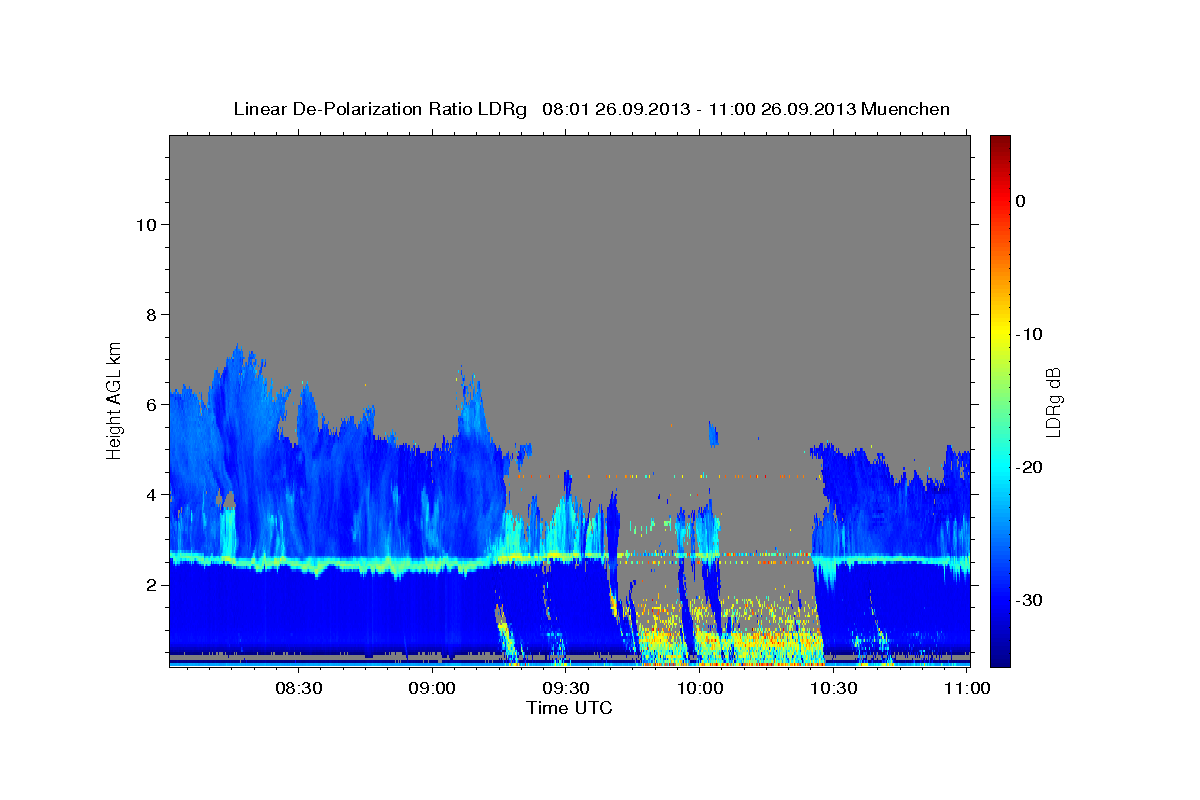This screenshot has height=800, width=1200.
Task: Click the height tick label 4
Action: (x=150, y=494)
